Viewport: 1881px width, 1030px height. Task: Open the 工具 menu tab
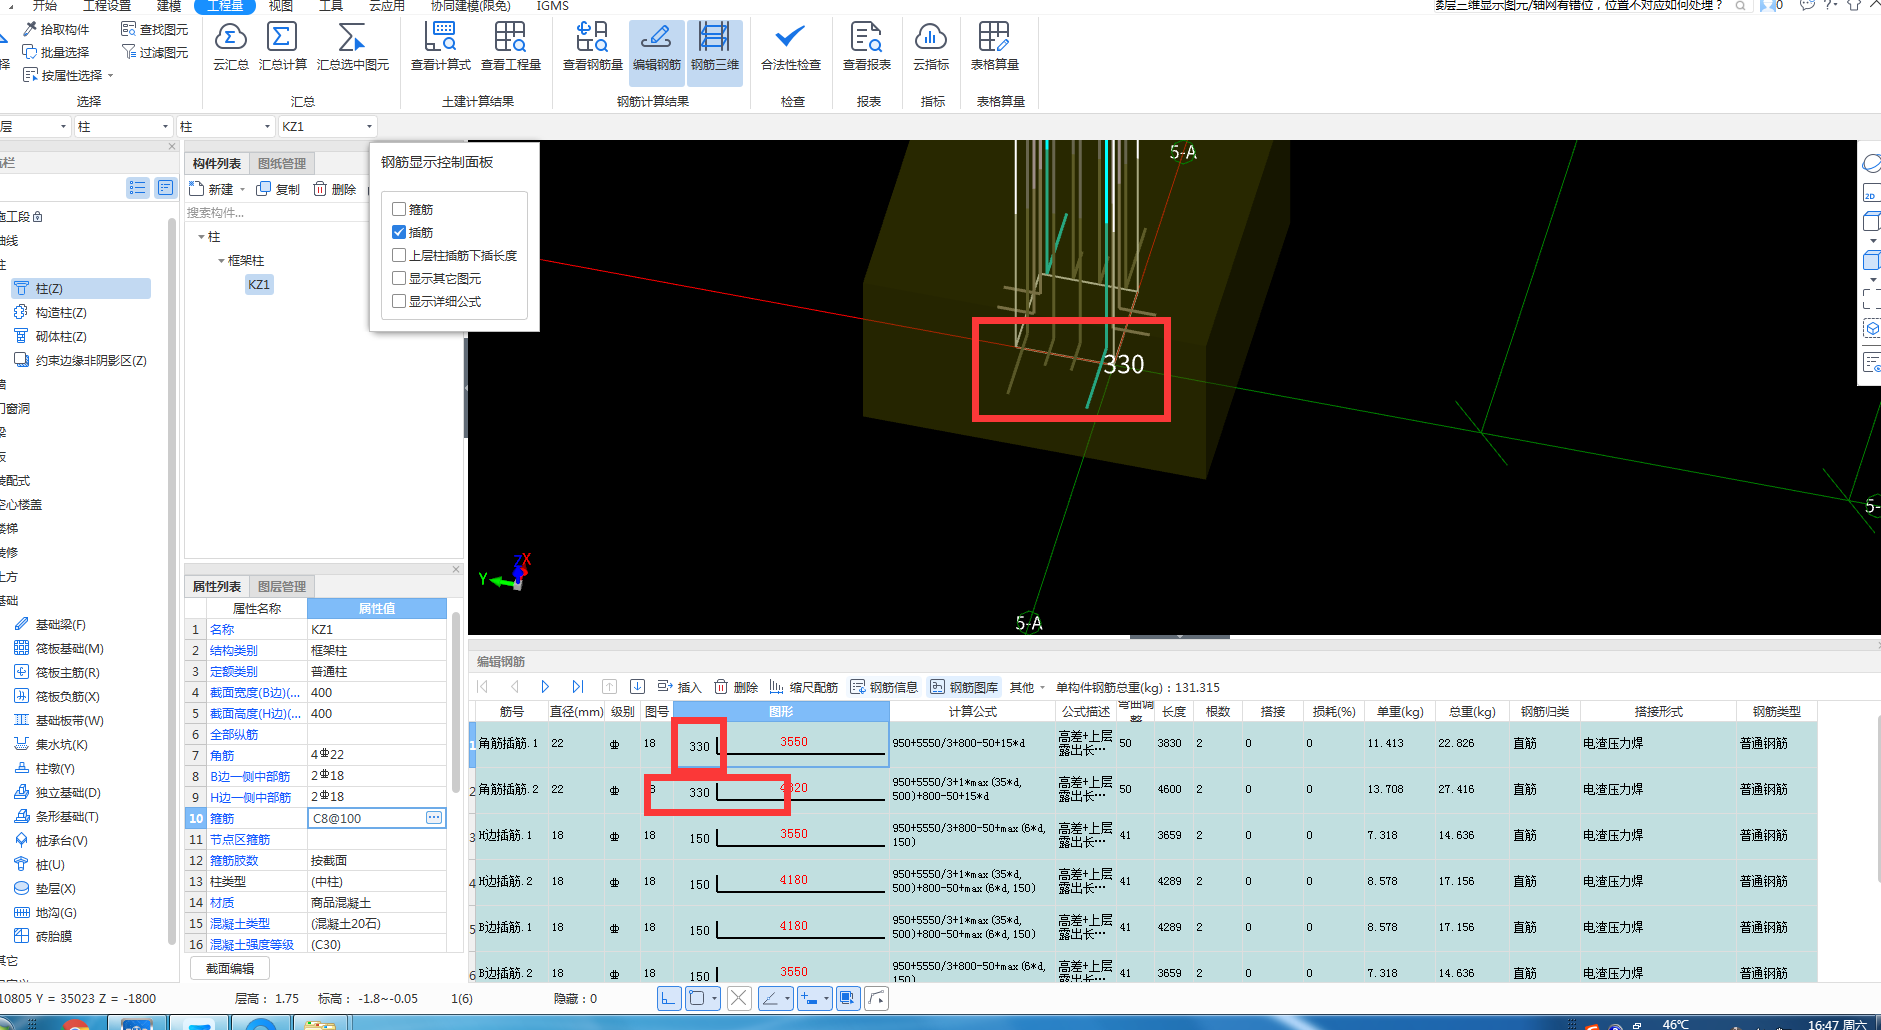[331, 6]
